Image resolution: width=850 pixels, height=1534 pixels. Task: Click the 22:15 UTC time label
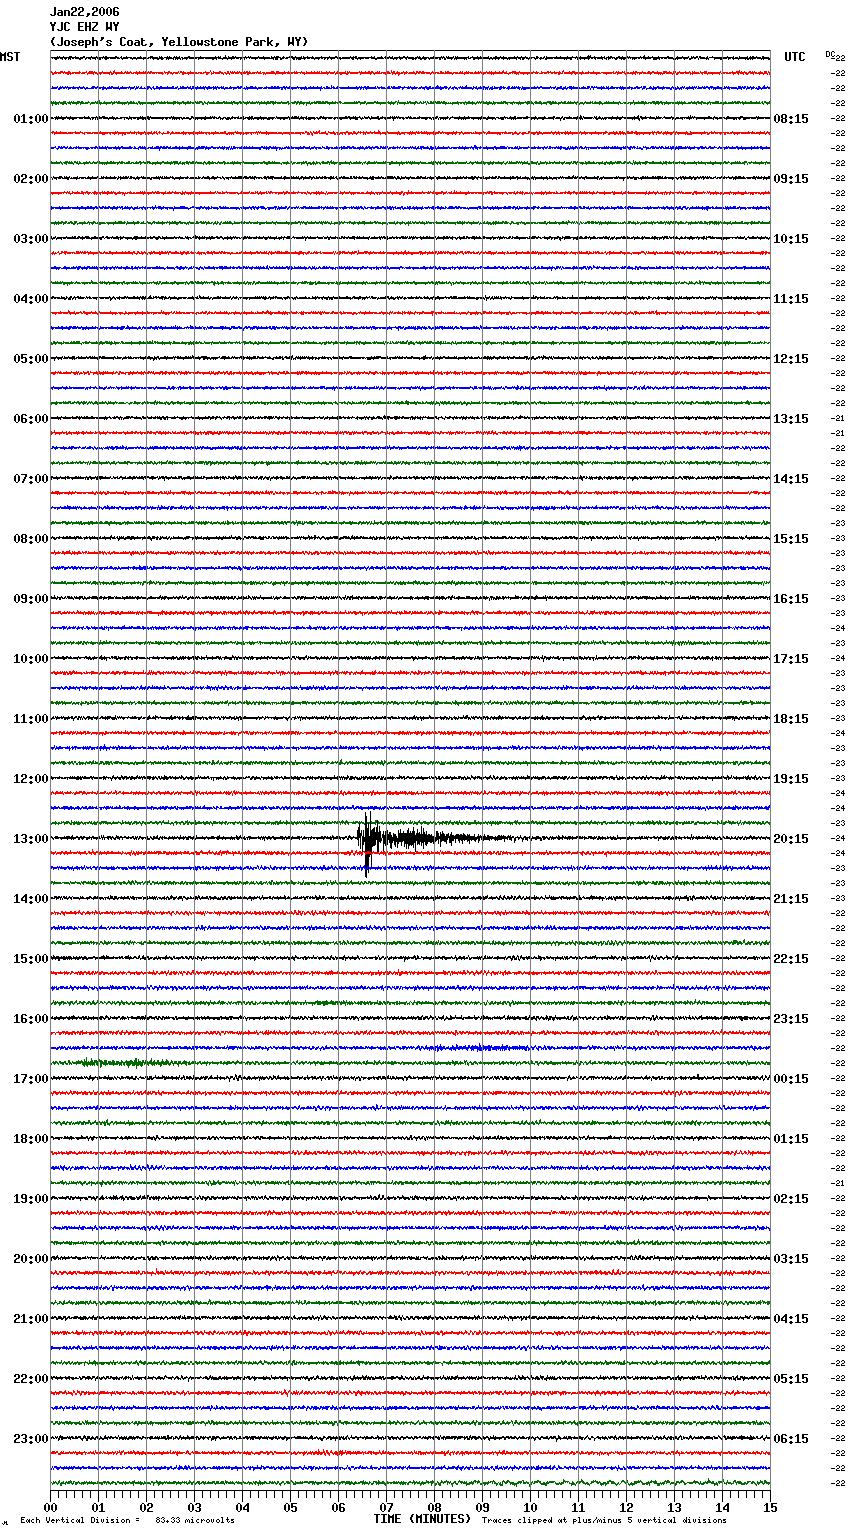(791, 959)
